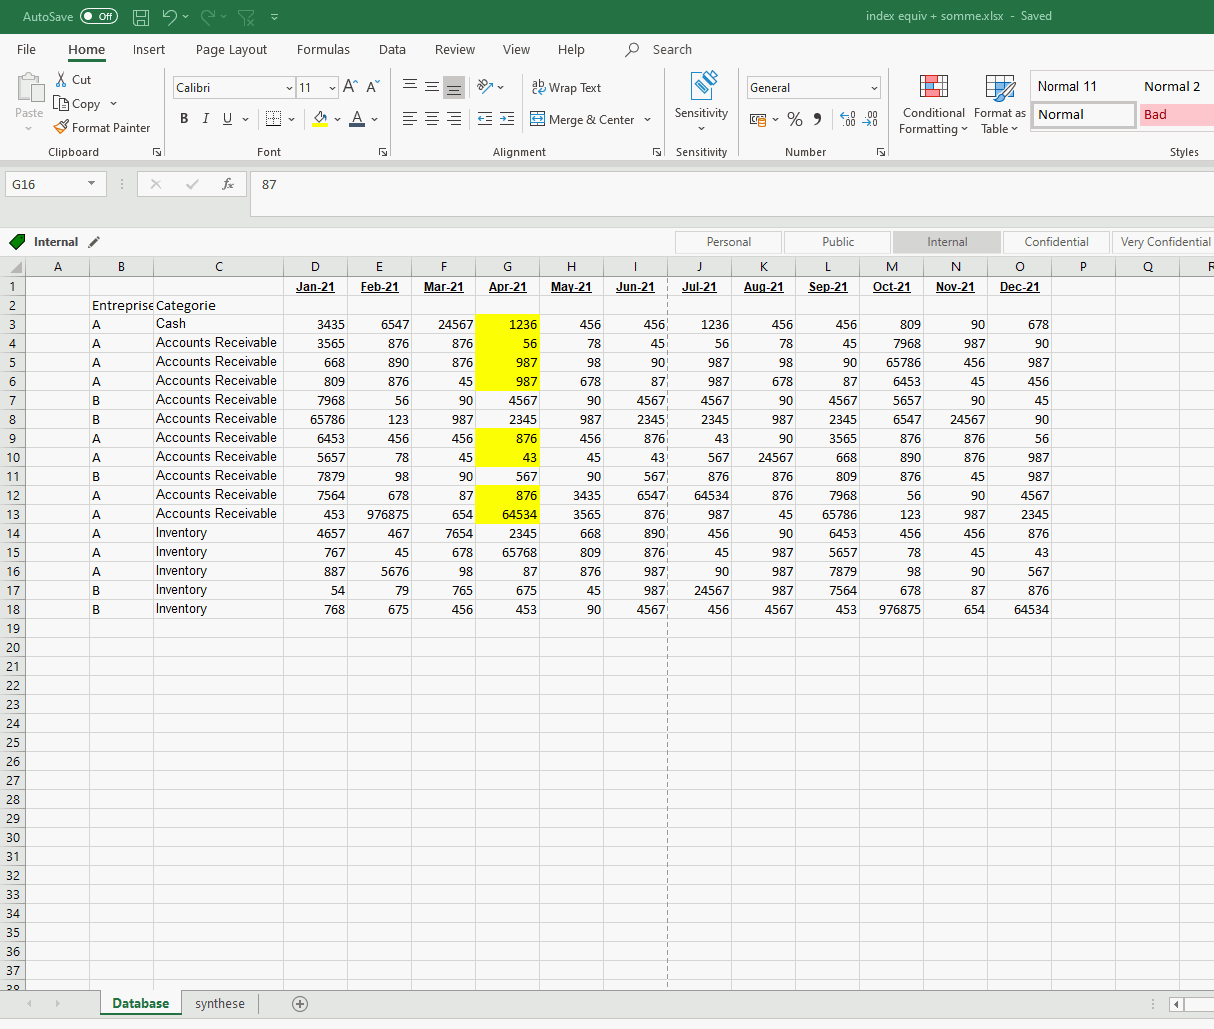Toggle the AutoSave switch

pyautogui.click(x=98, y=17)
